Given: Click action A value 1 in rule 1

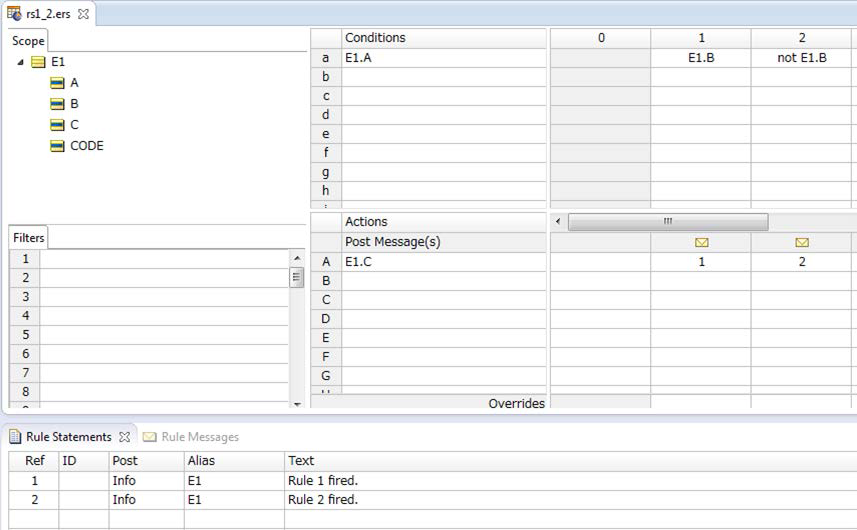Looking at the screenshot, I should point(701,262).
